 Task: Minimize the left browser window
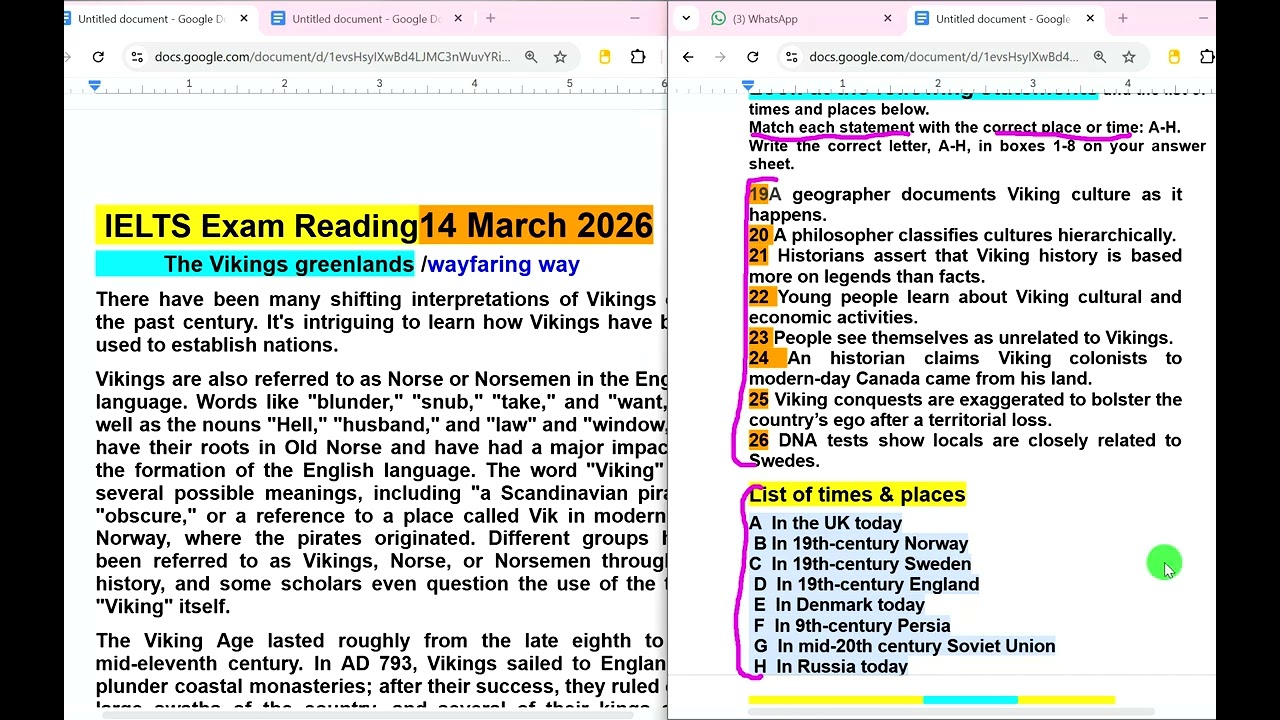point(634,18)
